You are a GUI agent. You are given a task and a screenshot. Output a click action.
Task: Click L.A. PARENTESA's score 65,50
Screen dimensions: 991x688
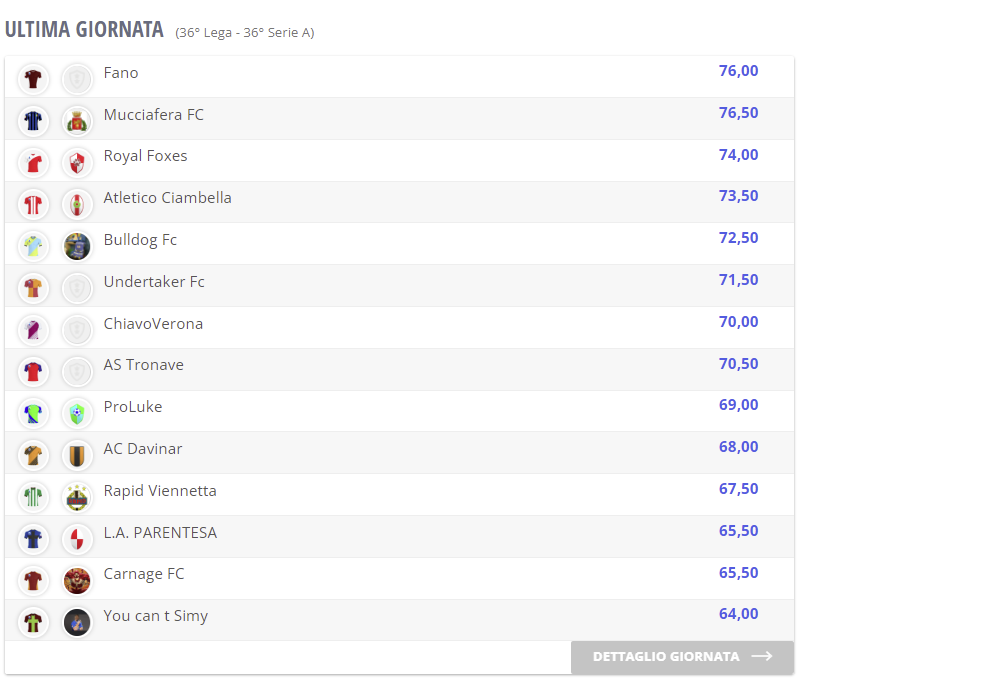(738, 531)
